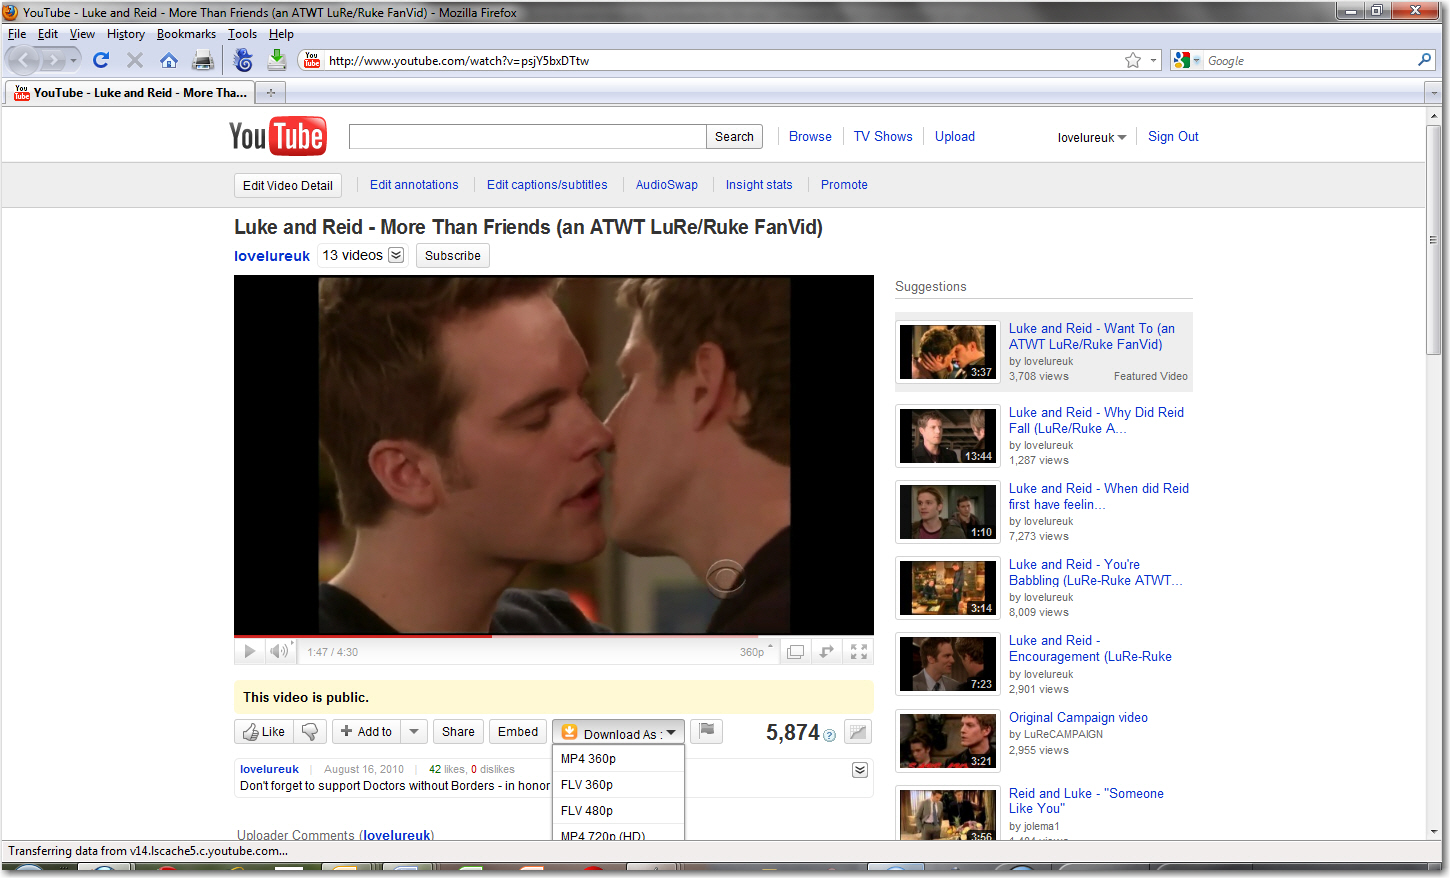Bookmark the page with the star icon
1450x878 pixels.
click(1132, 61)
